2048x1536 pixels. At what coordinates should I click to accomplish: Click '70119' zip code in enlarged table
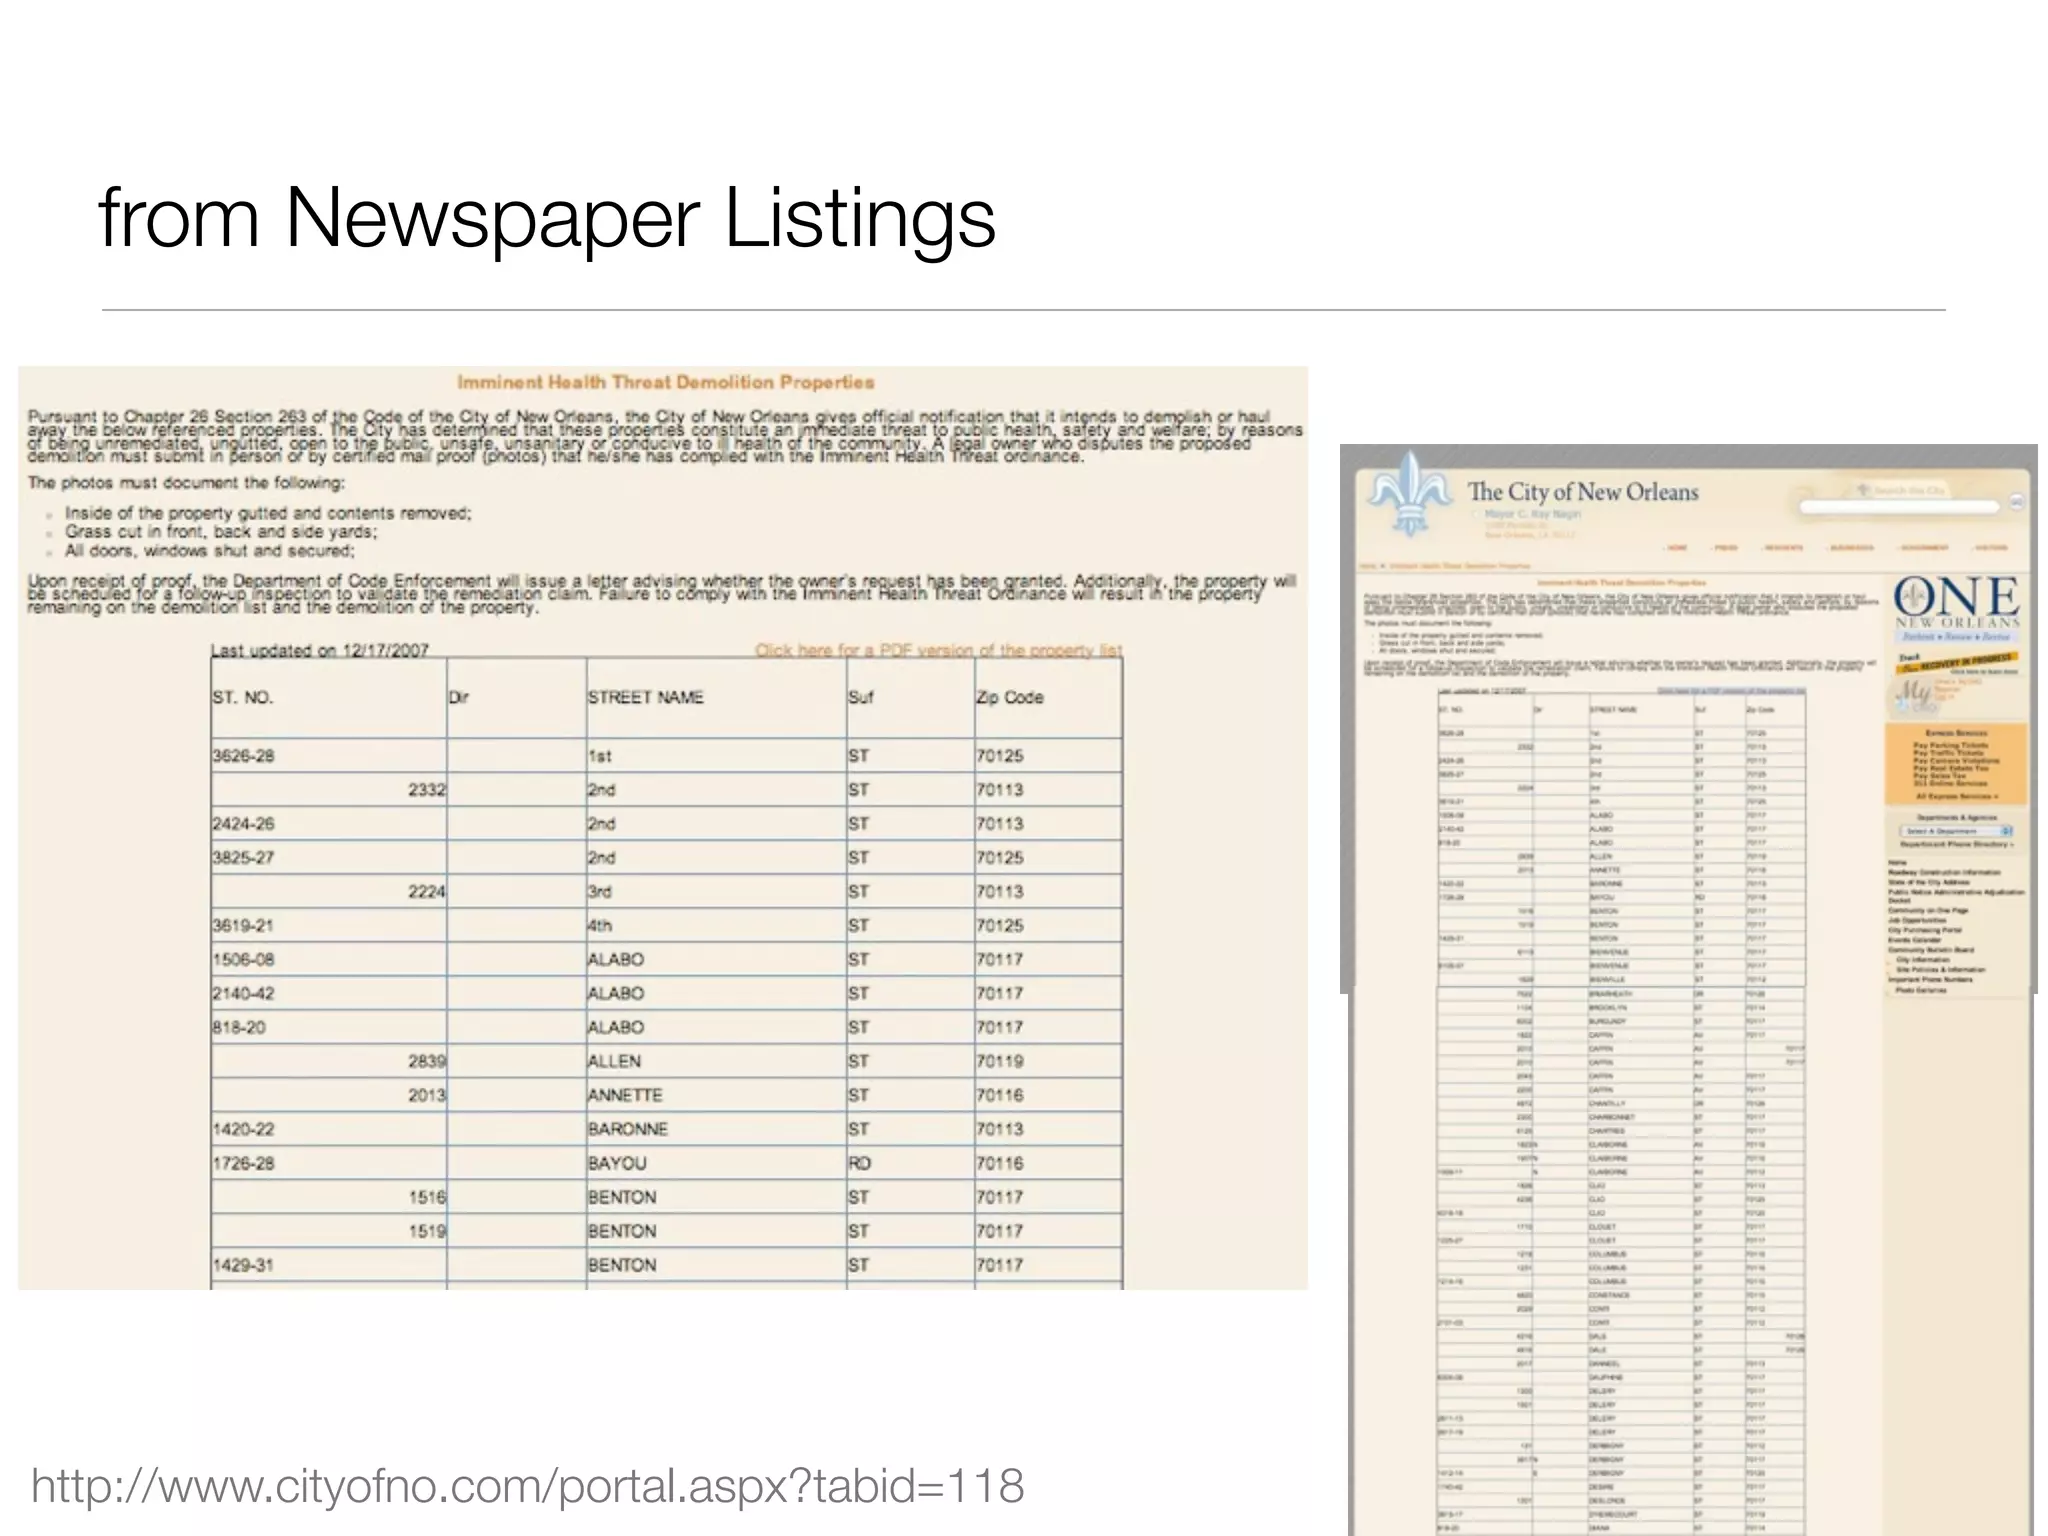(1000, 1062)
